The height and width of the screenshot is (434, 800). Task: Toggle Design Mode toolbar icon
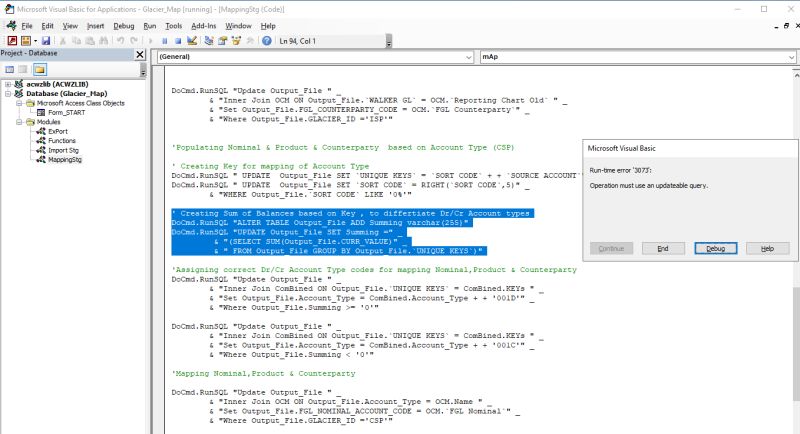[192, 41]
